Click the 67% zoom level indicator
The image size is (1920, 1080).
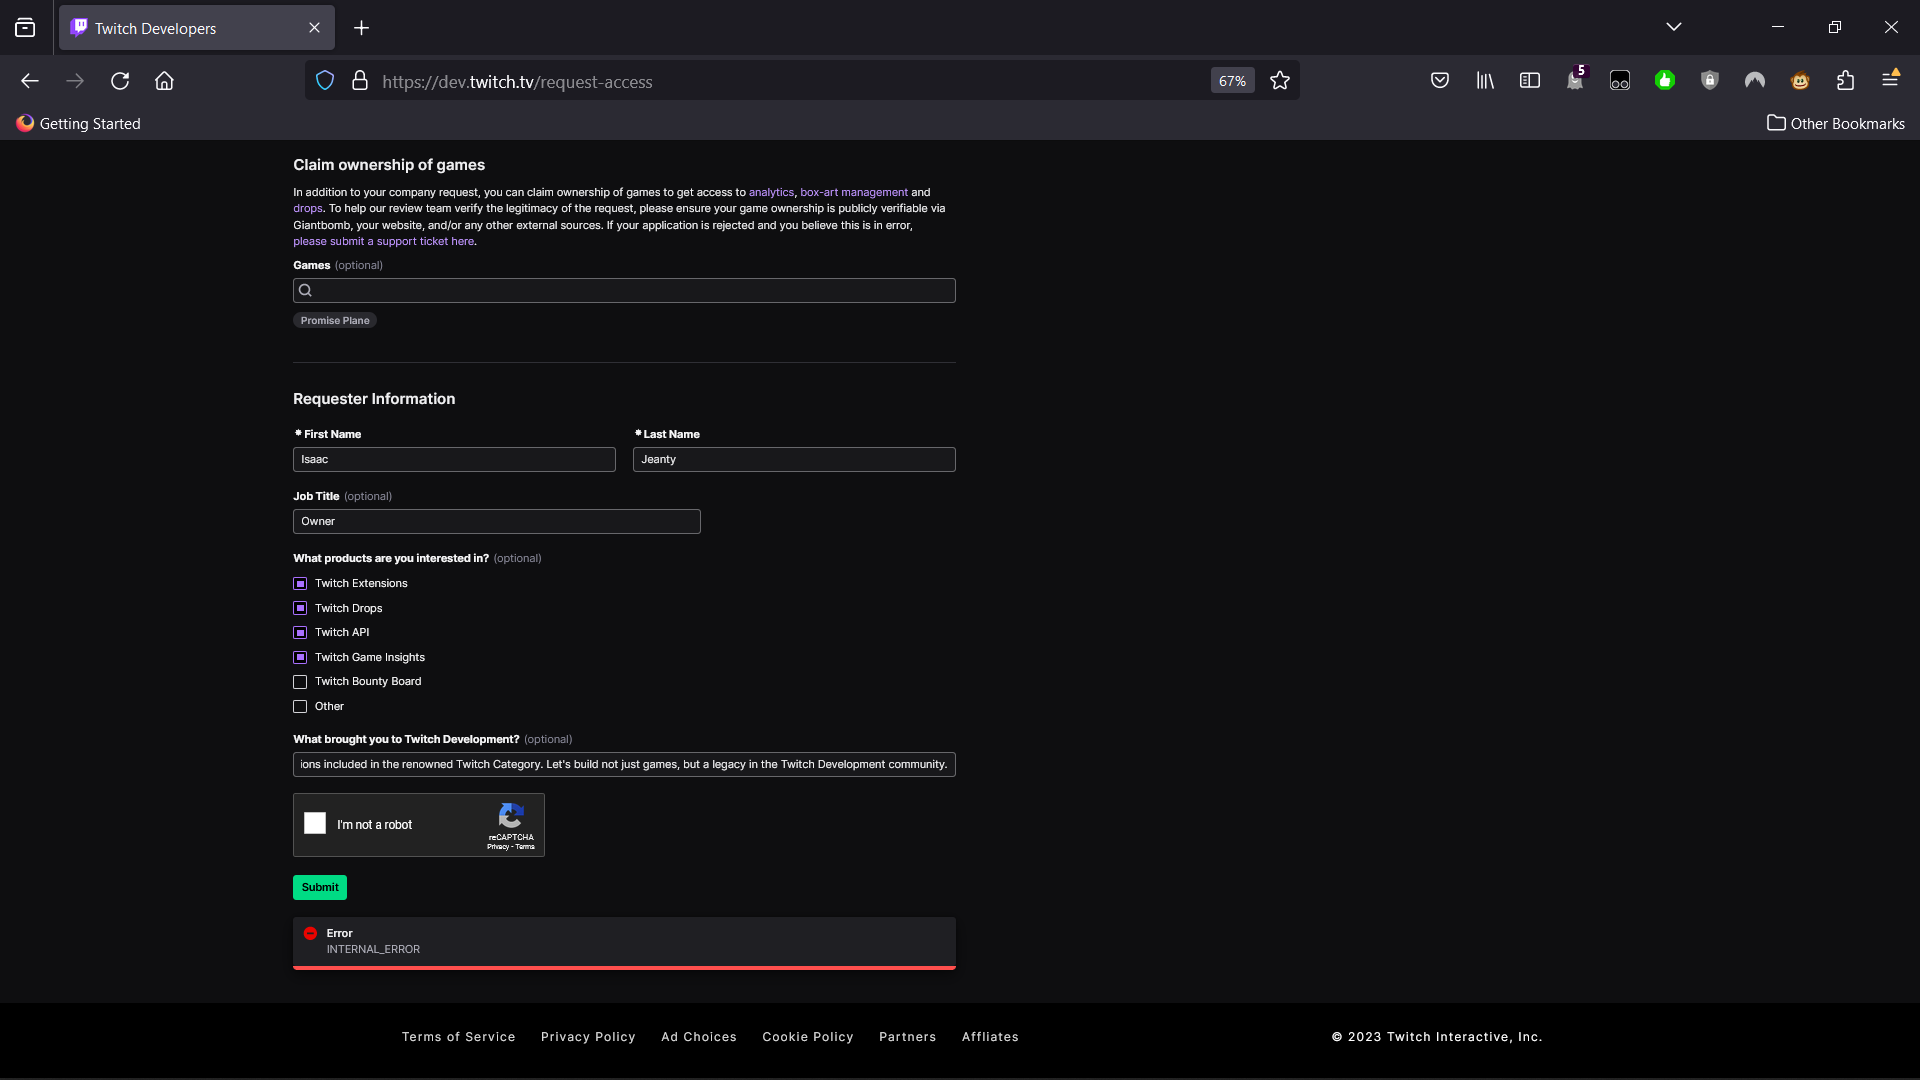(1232, 80)
